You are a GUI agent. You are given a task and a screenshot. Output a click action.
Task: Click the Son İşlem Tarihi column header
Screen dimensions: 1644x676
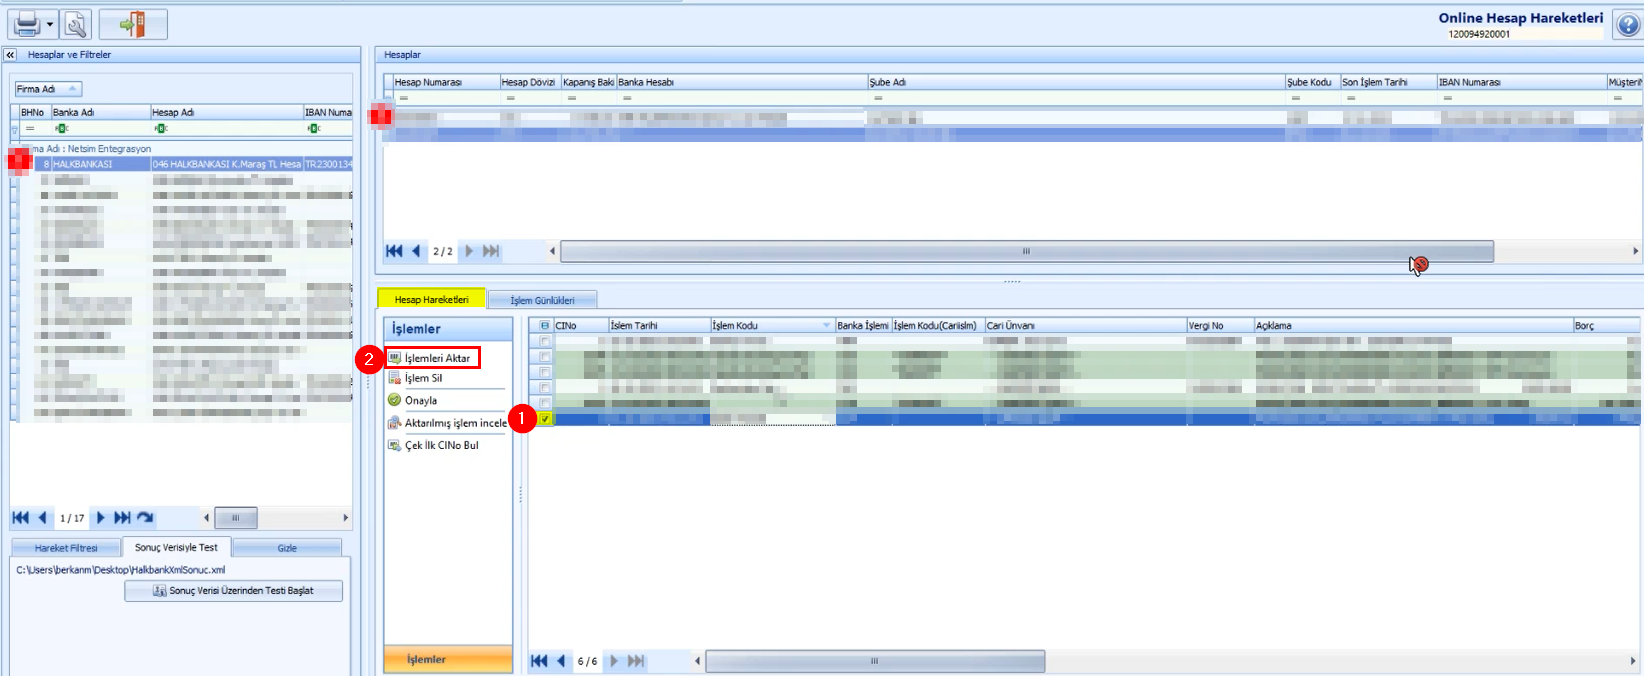click(1388, 82)
